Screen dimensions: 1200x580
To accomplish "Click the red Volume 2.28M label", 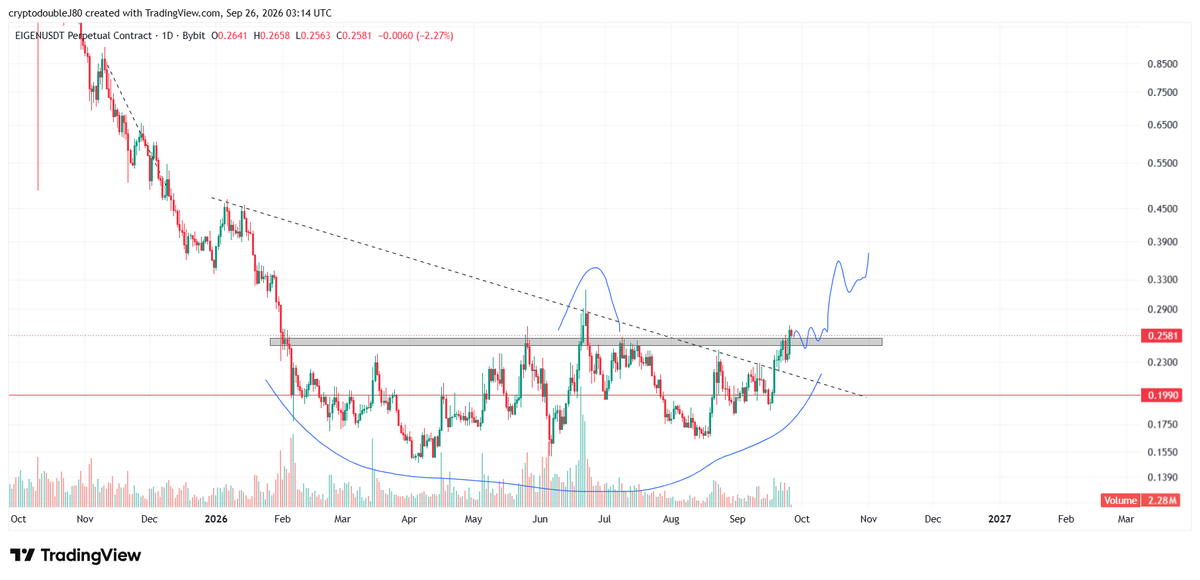I will click(x=1140, y=500).
